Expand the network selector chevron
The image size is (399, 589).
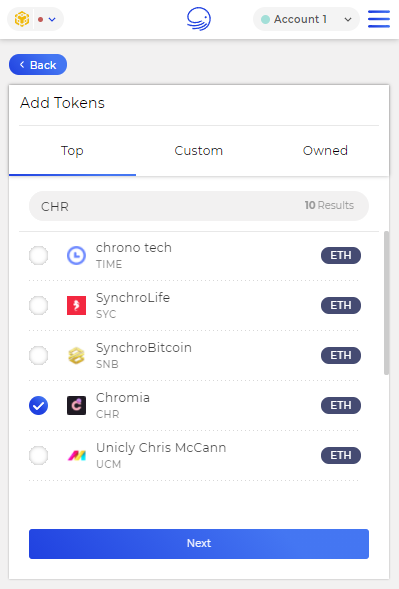[x=52, y=19]
